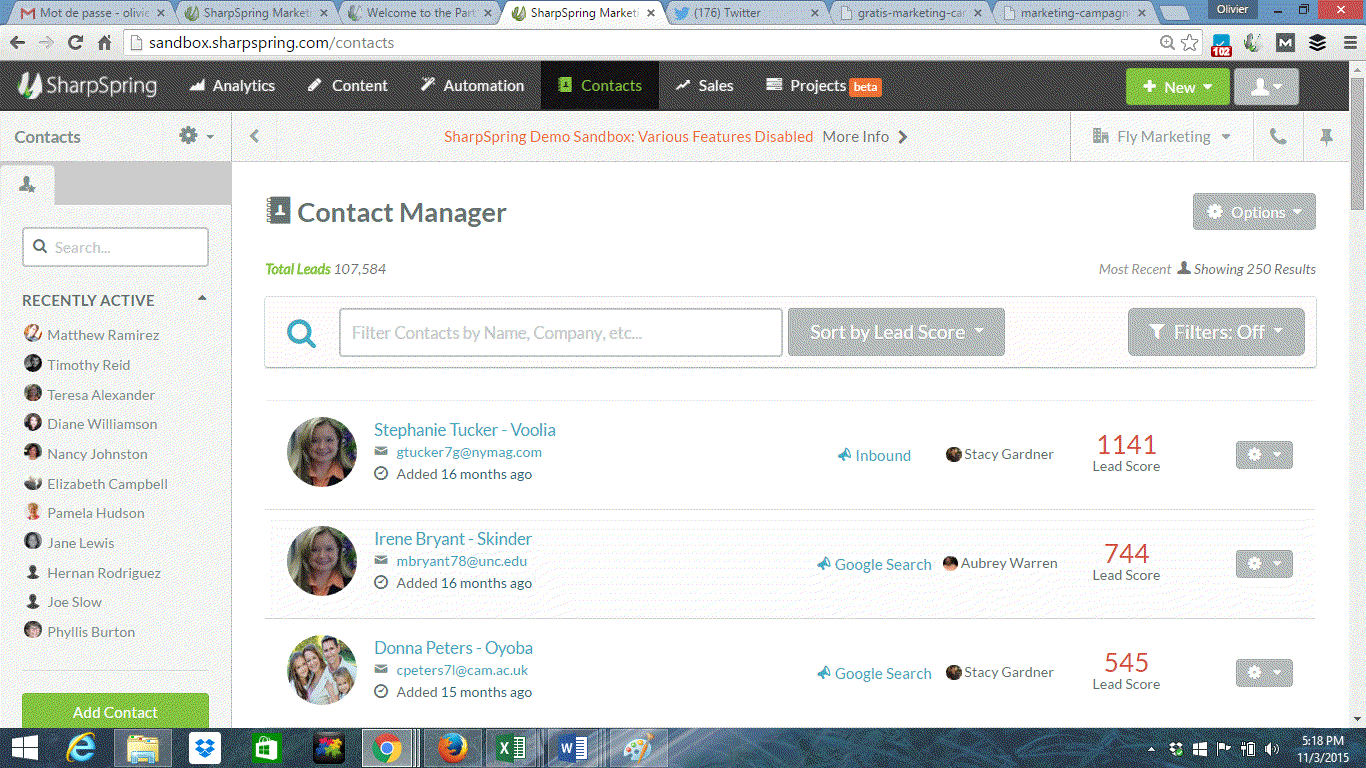The image size is (1366, 768).
Task: Open the Options dropdown
Action: [x=1254, y=211]
